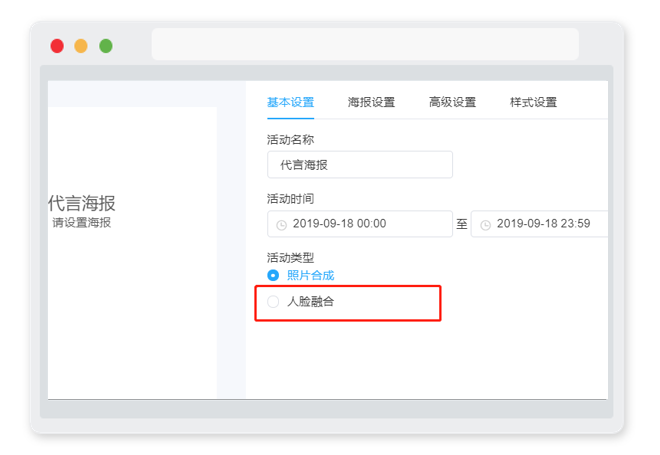Open the 高级设置 tab

(452, 102)
